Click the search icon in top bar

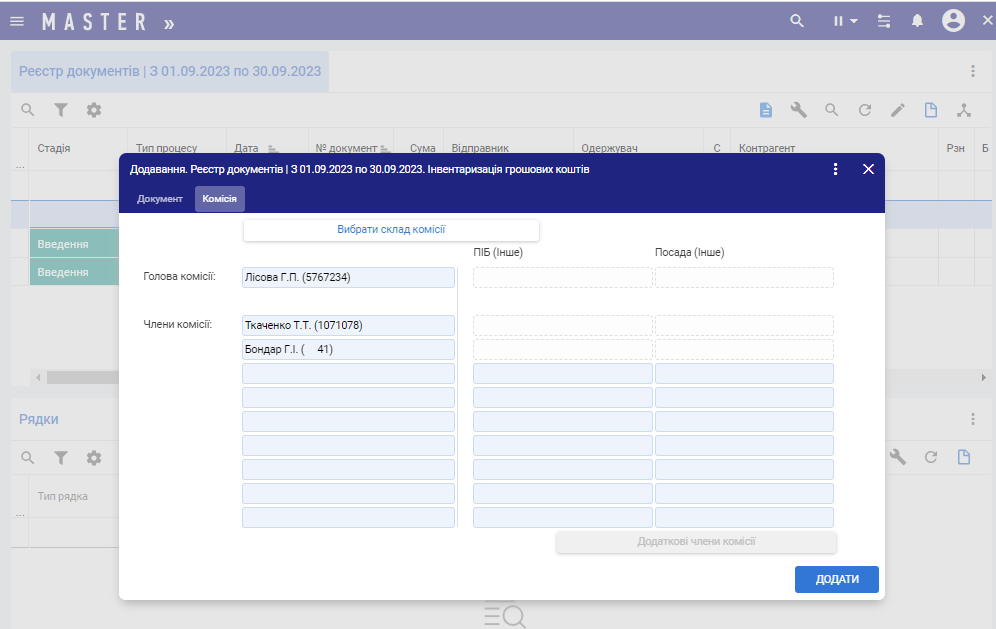coord(797,21)
